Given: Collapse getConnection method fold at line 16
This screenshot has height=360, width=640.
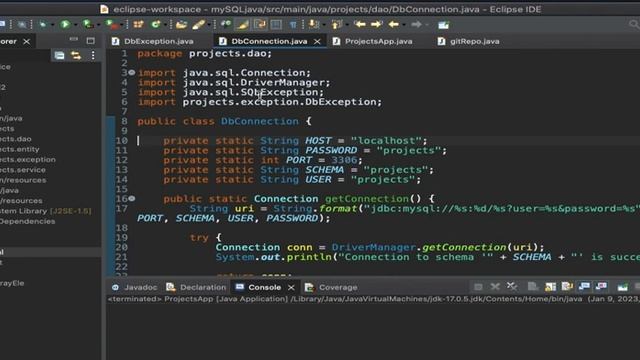Looking at the screenshot, I should (x=131, y=198).
